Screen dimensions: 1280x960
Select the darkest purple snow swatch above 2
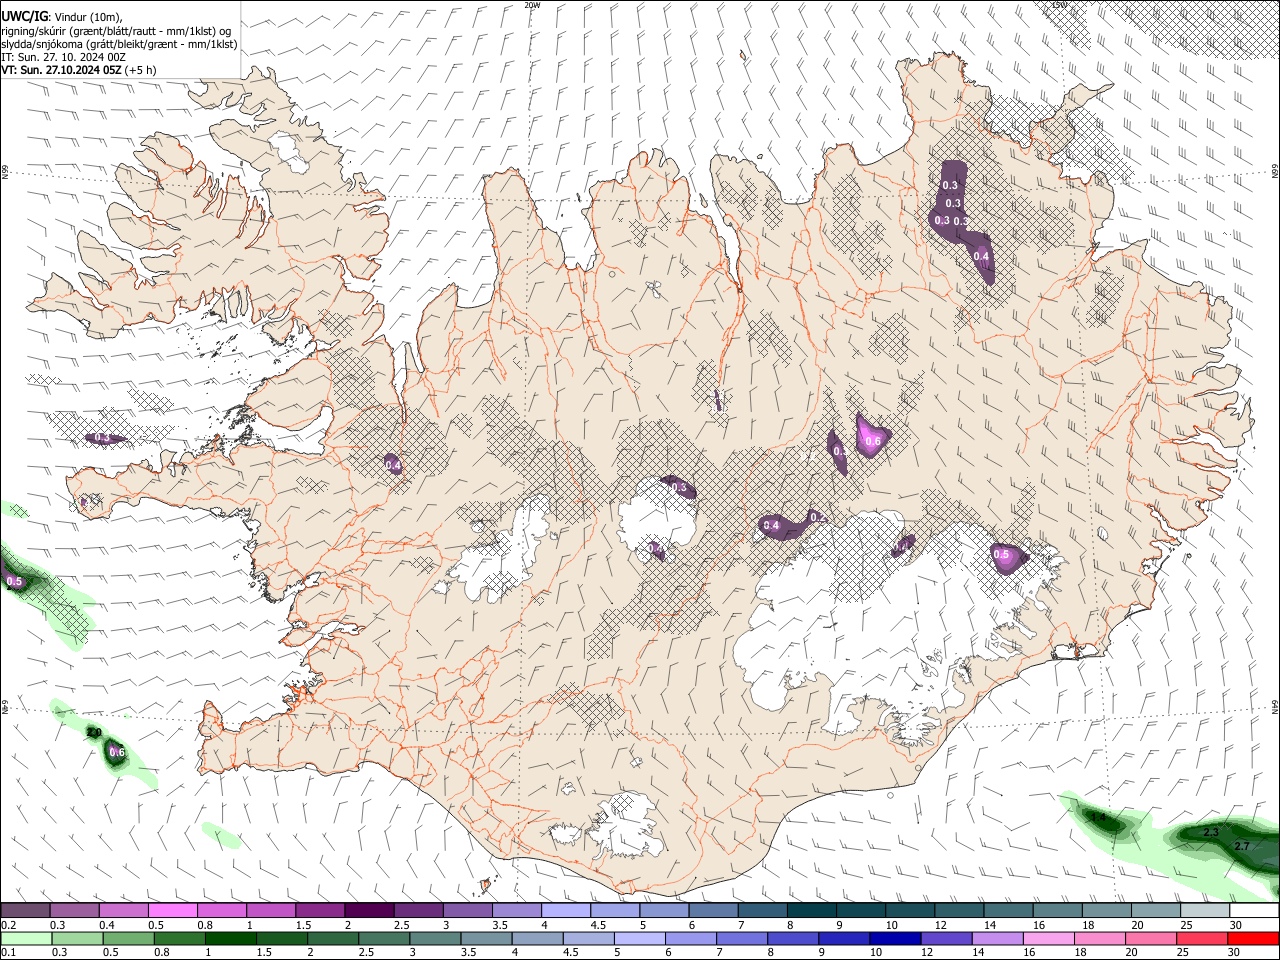[x=368, y=911]
